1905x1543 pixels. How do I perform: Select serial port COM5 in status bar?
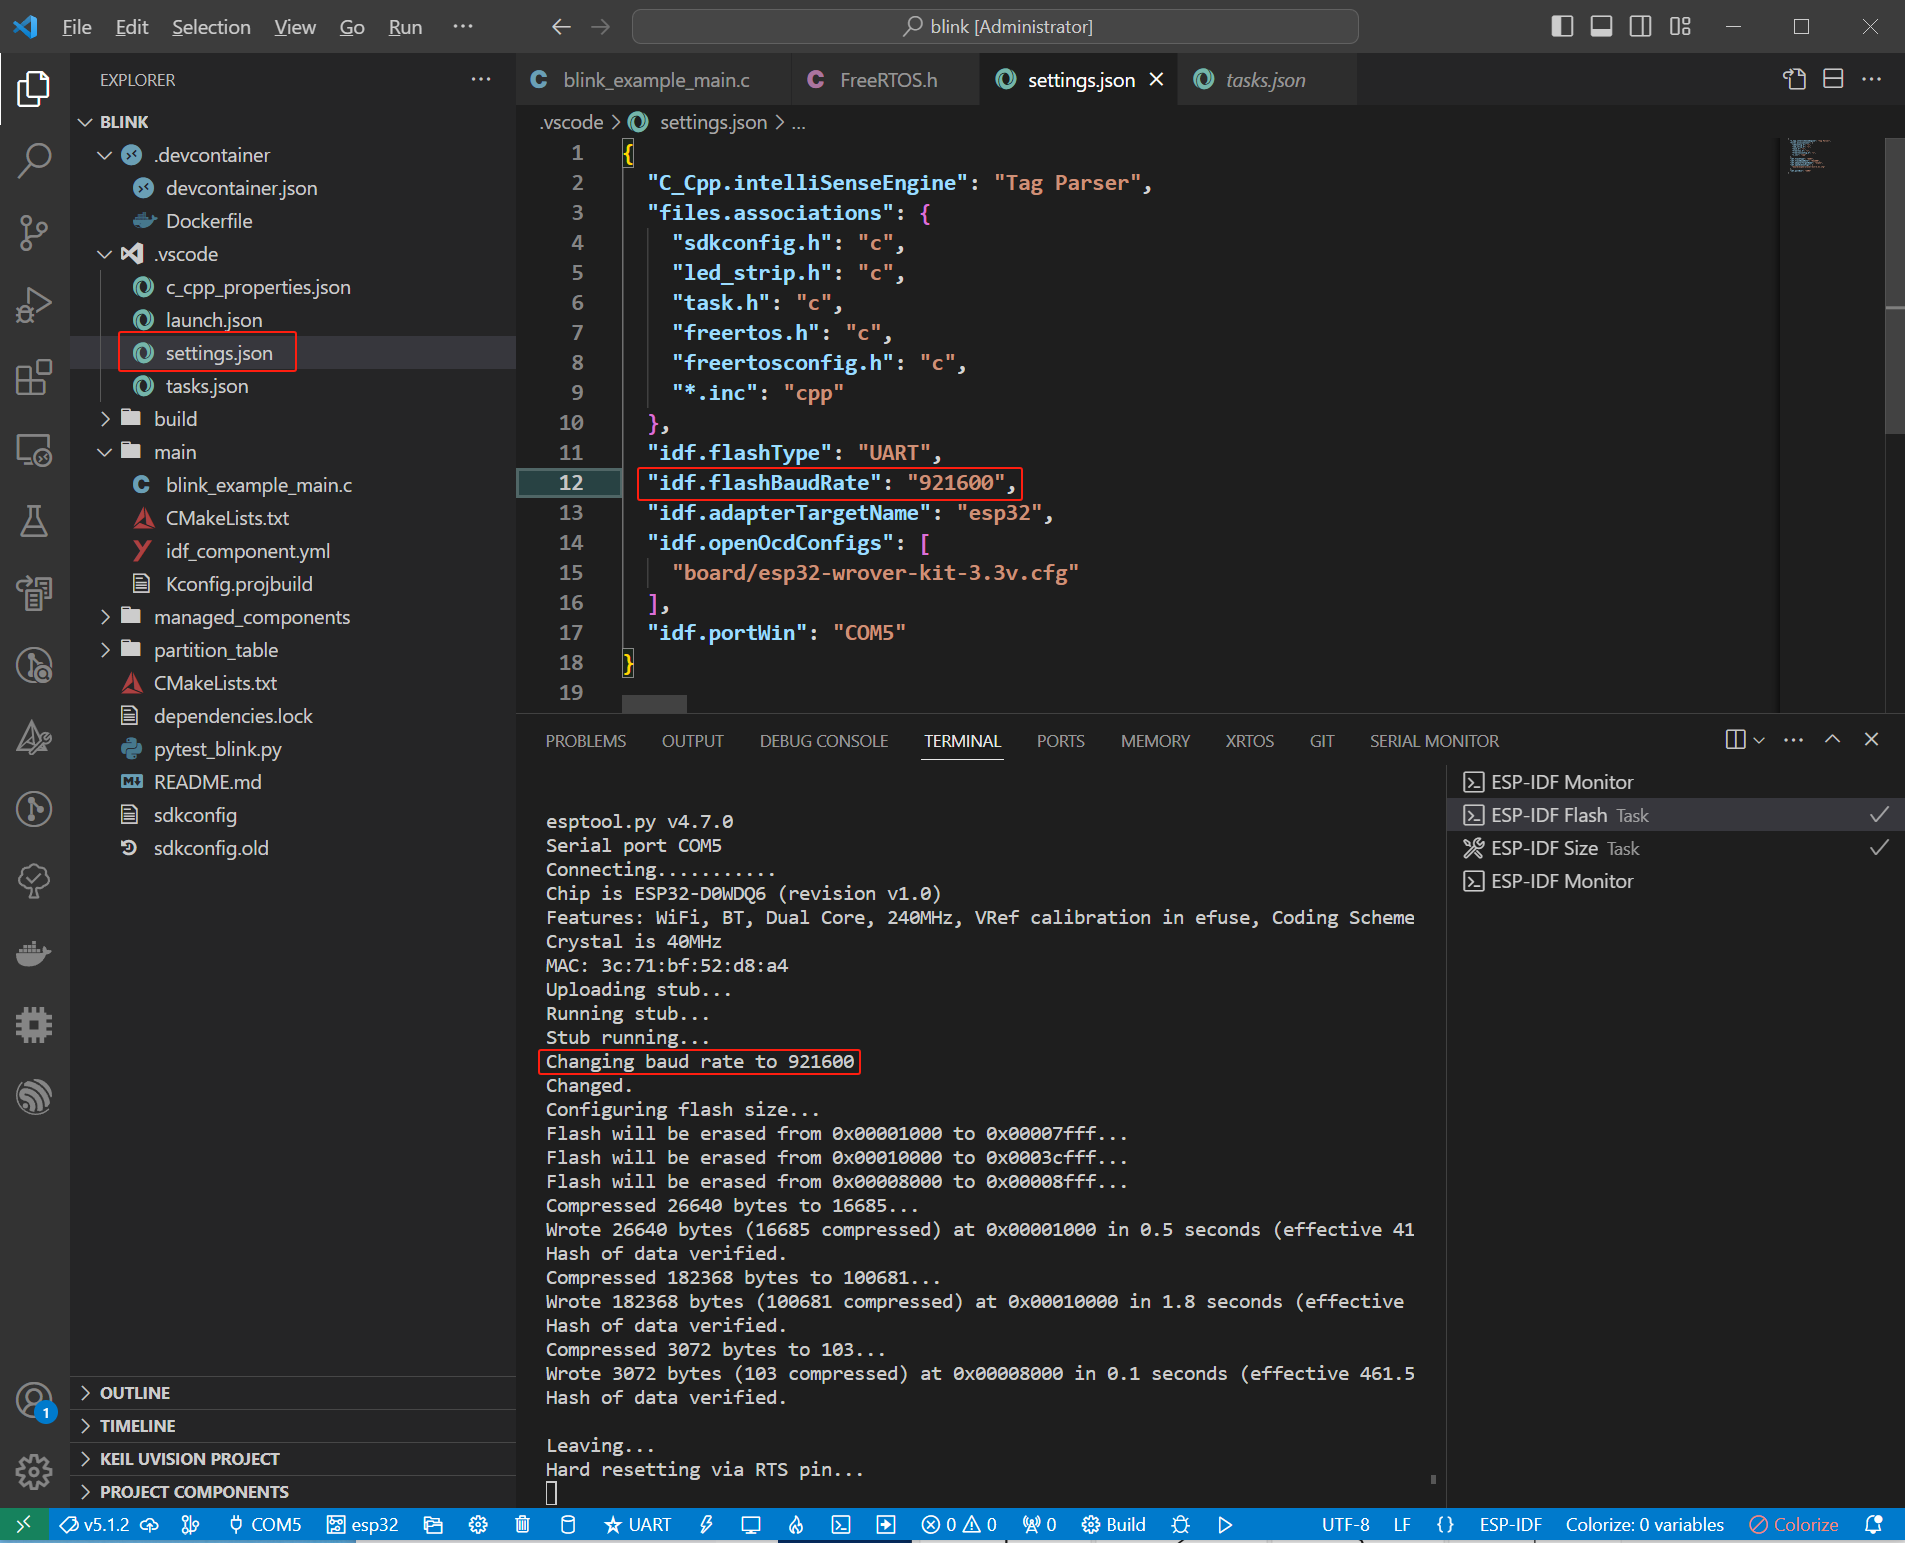click(265, 1524)
